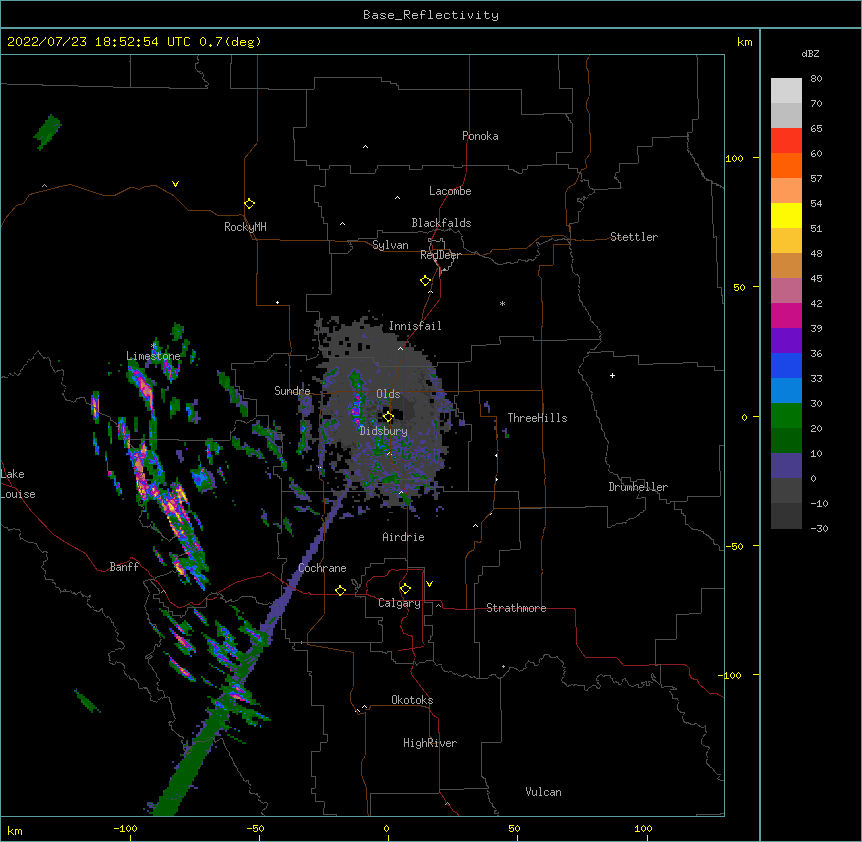Click the Lake Louise label

click(18, 484)
